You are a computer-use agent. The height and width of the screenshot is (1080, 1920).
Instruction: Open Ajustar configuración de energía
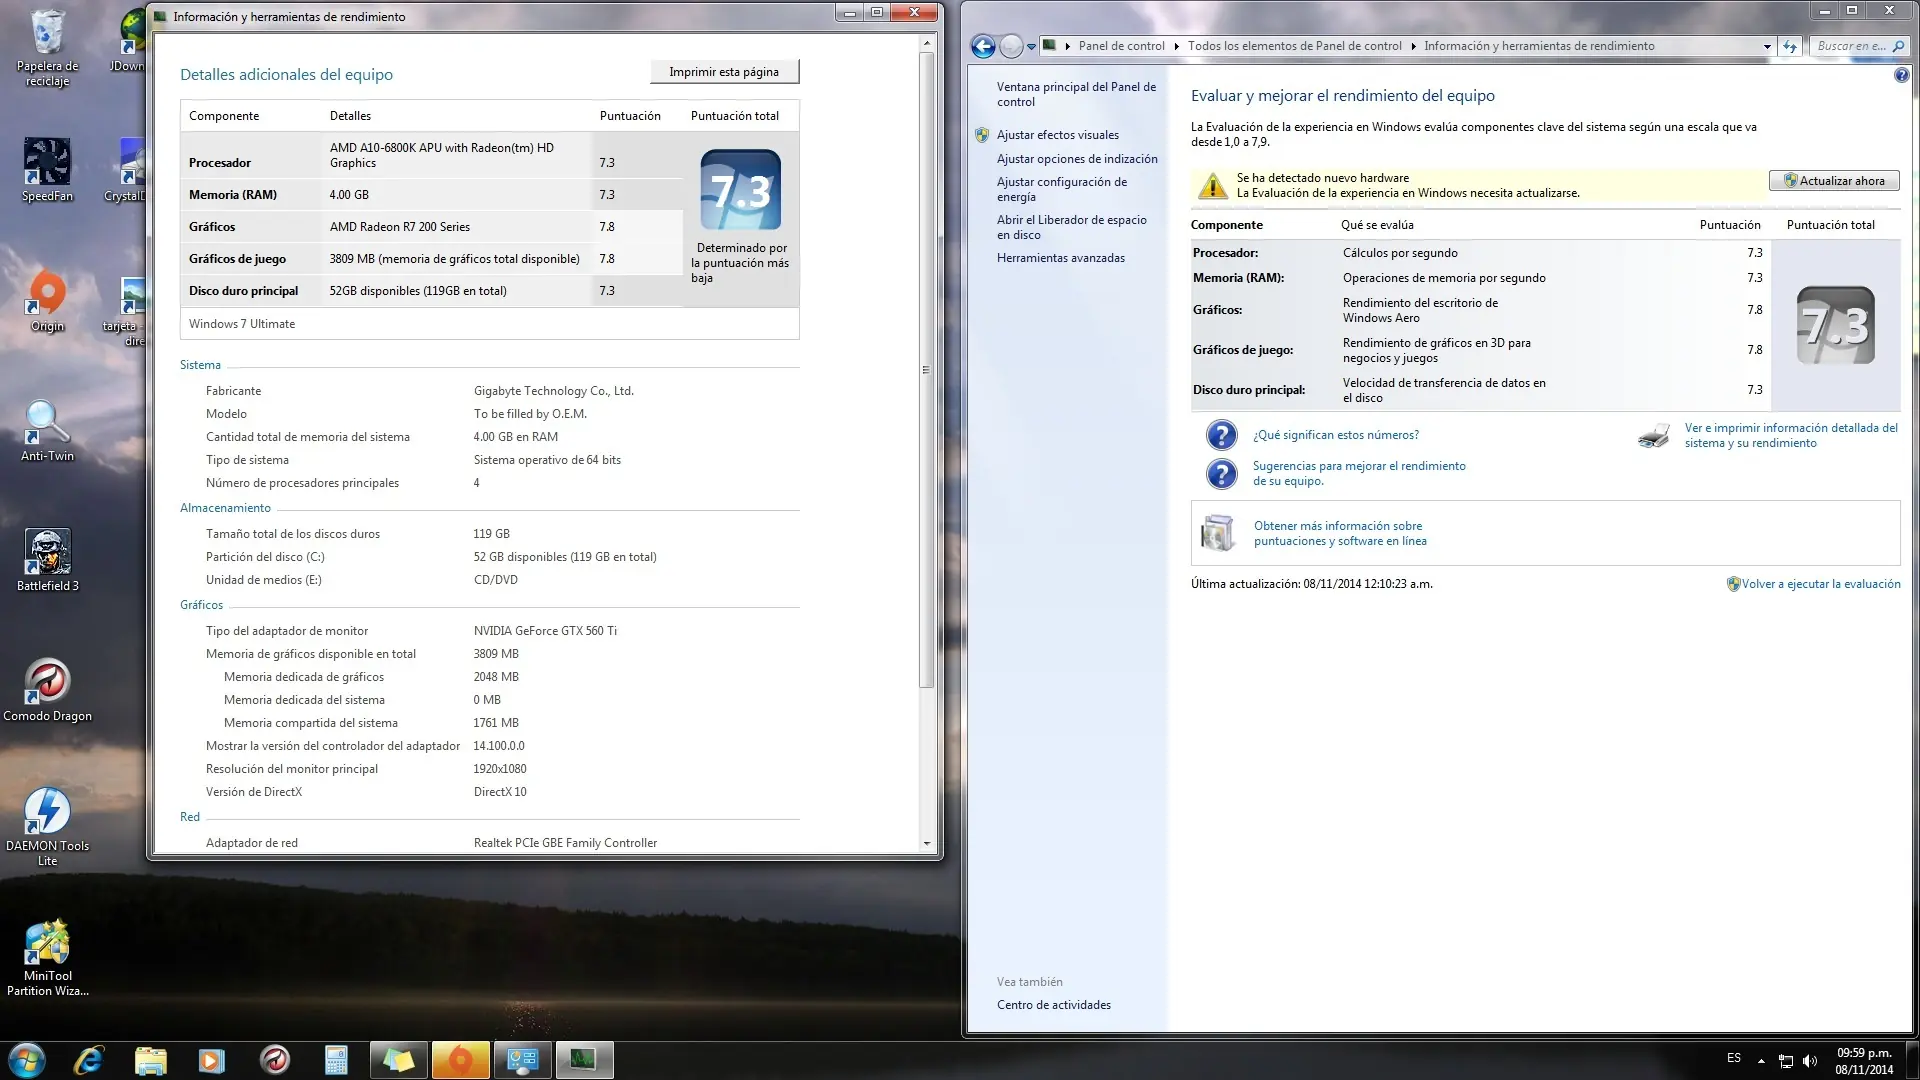pos(1062,189)
